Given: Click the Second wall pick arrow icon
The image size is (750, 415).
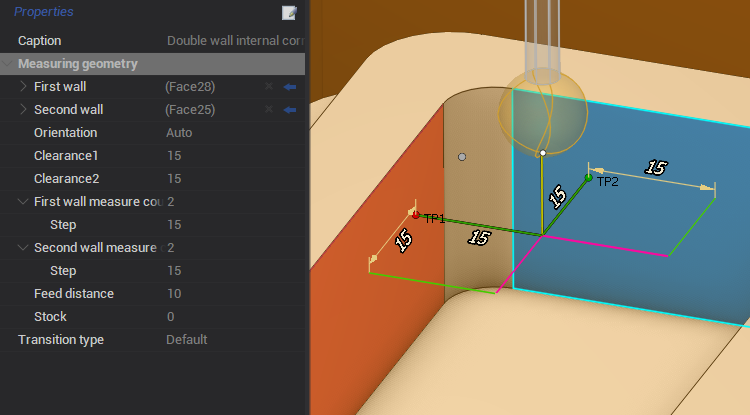Looking at the screenshot, I should [290, 110].
